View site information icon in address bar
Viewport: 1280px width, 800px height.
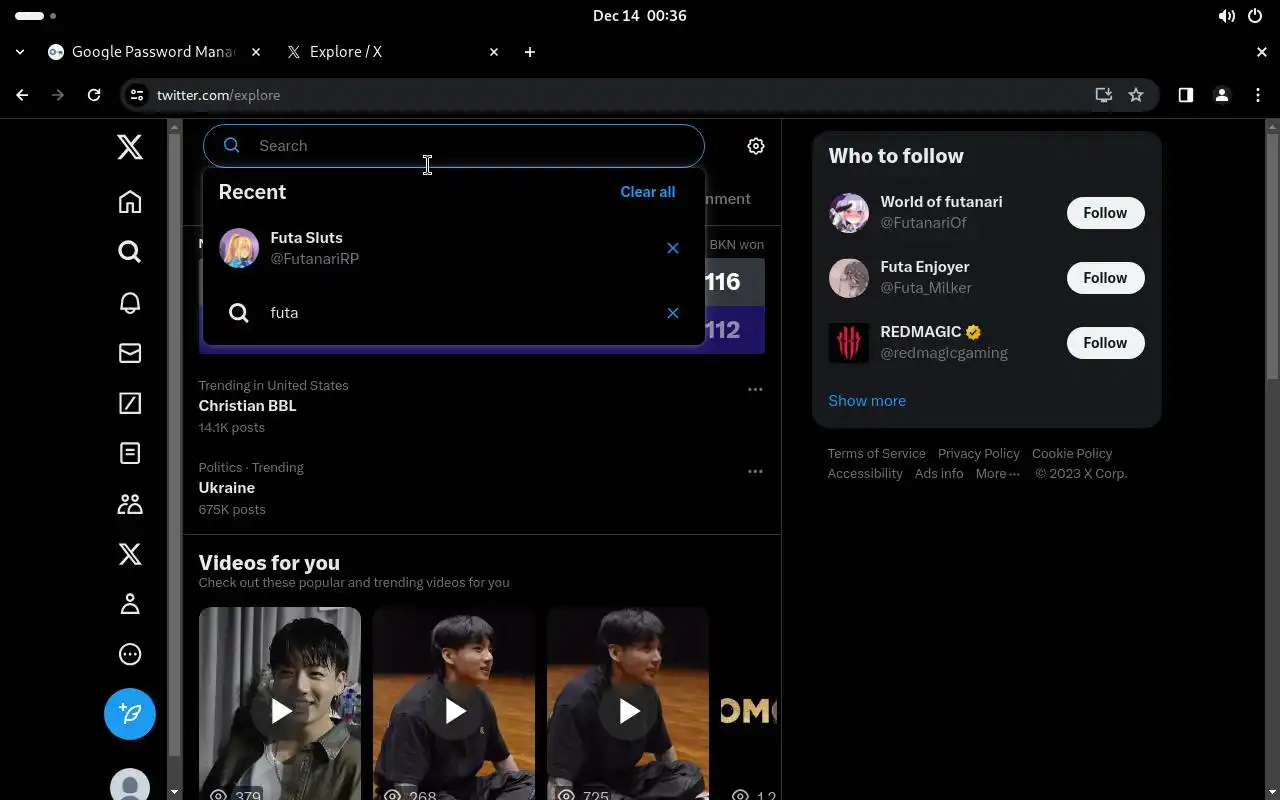(137, 95)
